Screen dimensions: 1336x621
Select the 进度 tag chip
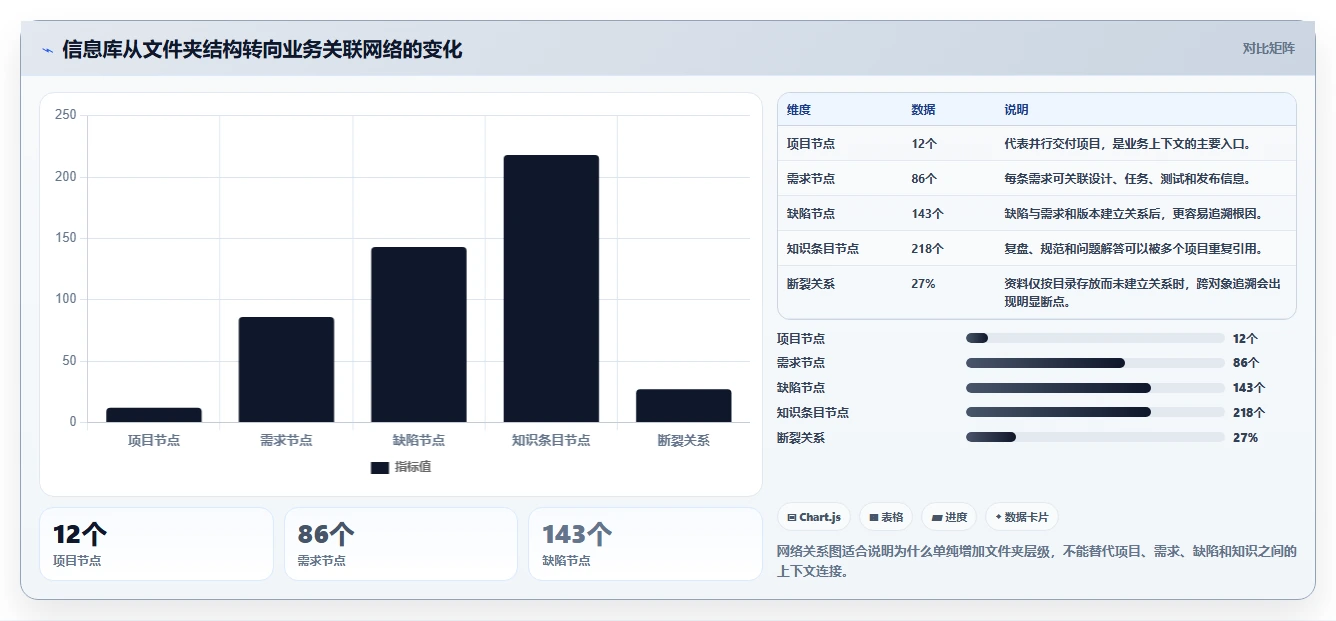pyautogui.click(x=949, y=517)
